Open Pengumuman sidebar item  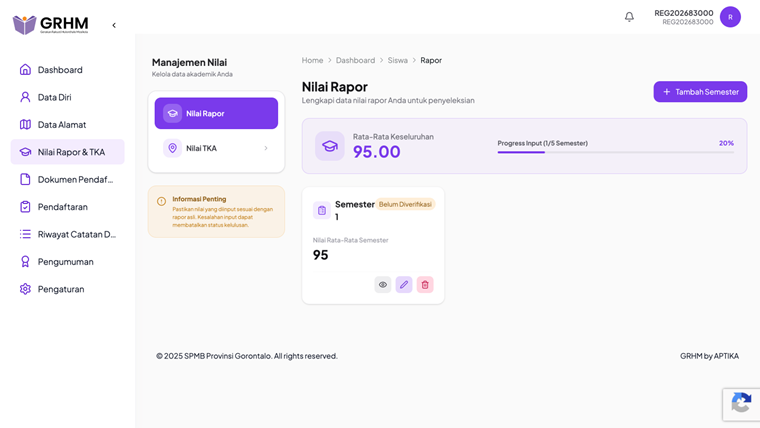point(67,261)
